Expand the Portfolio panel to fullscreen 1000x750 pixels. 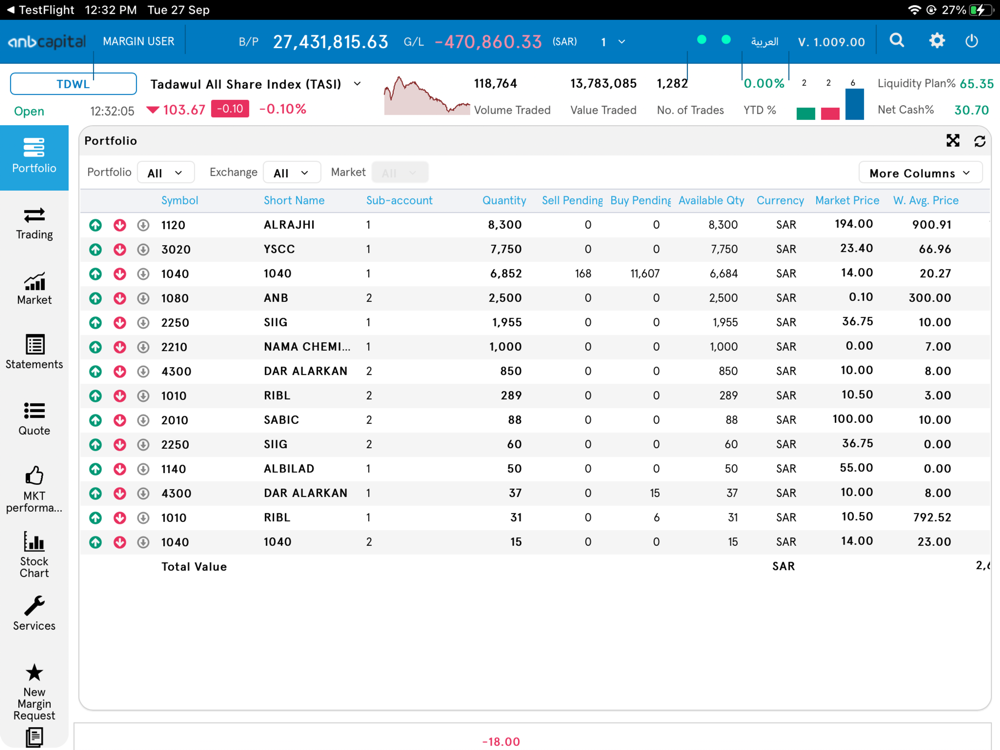click(953, 140)
